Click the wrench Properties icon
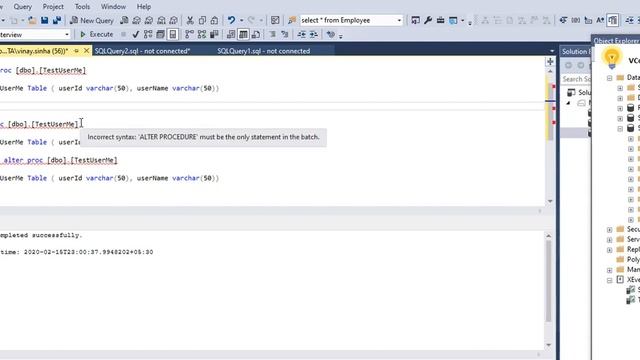Image resolution: width=640 pixels, height=360 pixels. coord(428,20)
